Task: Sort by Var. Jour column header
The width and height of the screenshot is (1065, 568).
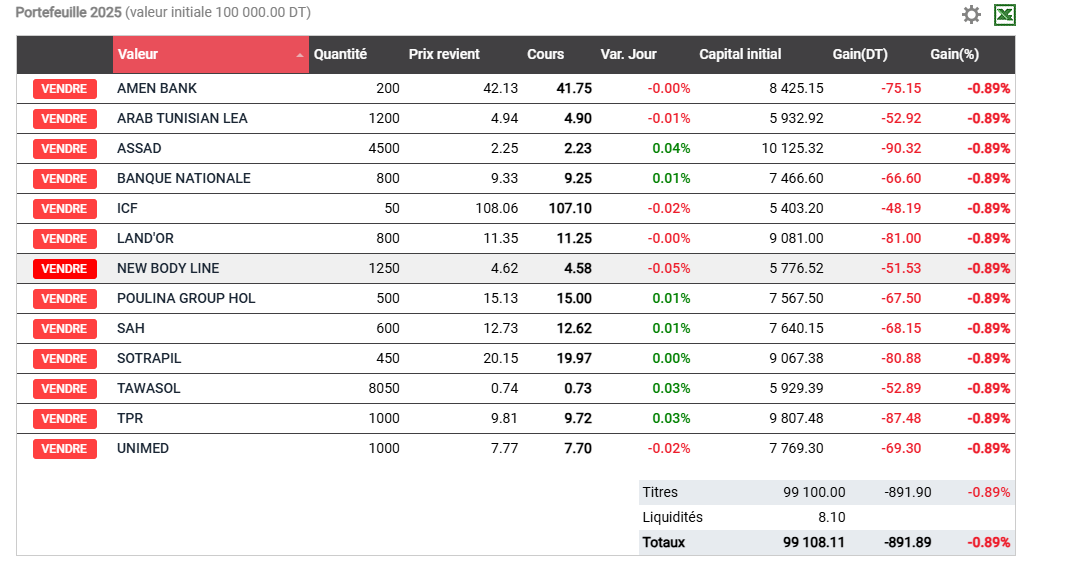Action: coord(628,54)
